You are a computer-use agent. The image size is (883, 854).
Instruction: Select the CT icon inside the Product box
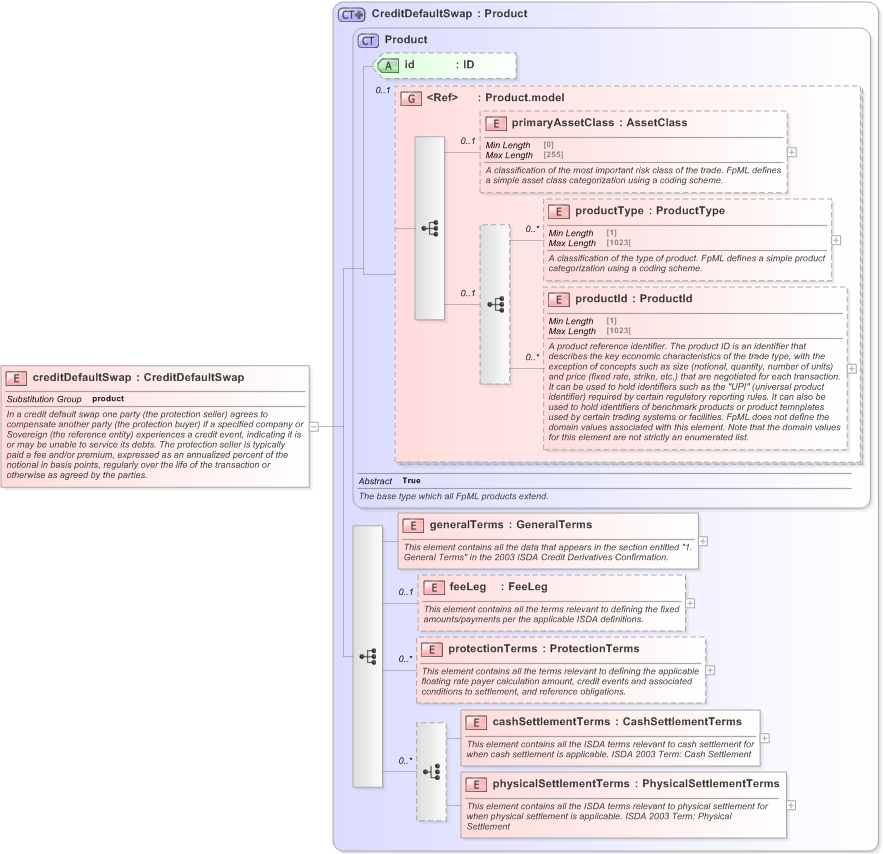pos(368,40)
